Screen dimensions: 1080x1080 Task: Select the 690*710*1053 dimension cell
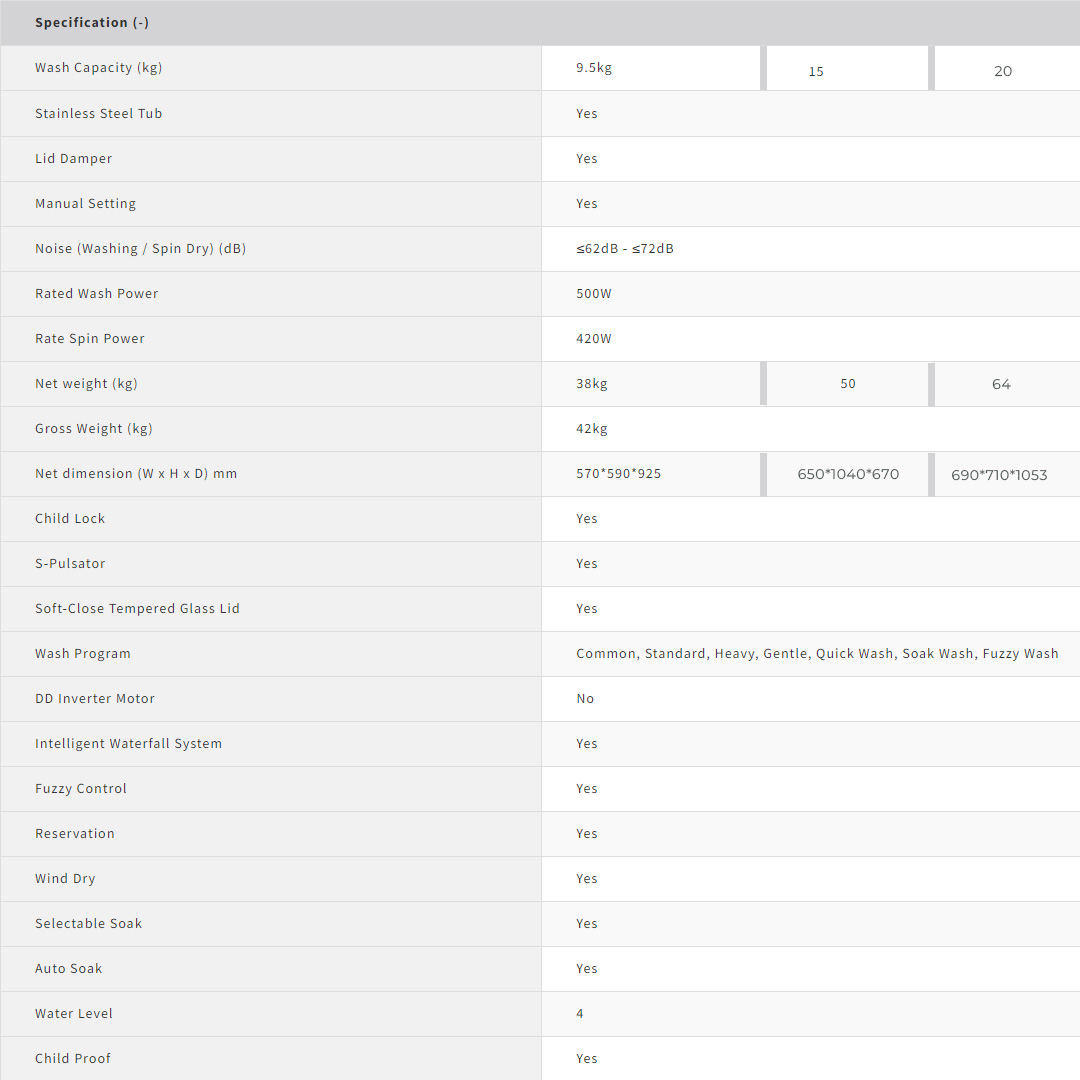tap(999, 475)
